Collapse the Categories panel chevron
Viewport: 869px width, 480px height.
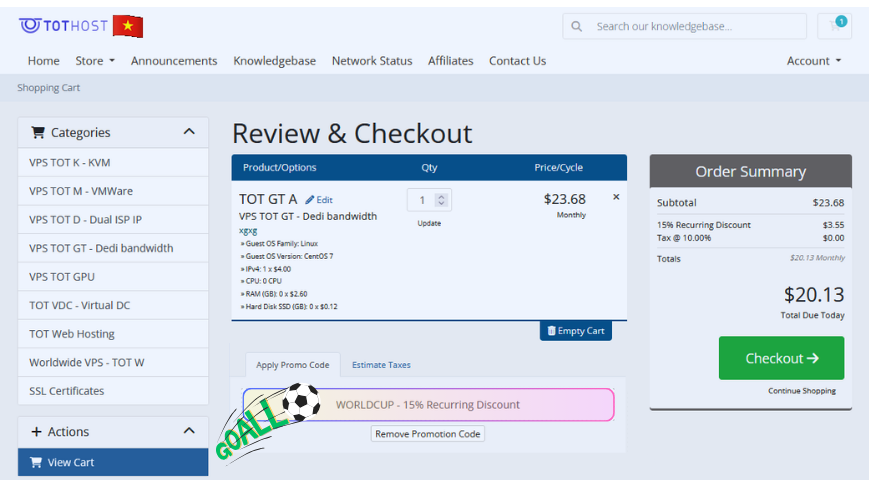click(189, 132)
